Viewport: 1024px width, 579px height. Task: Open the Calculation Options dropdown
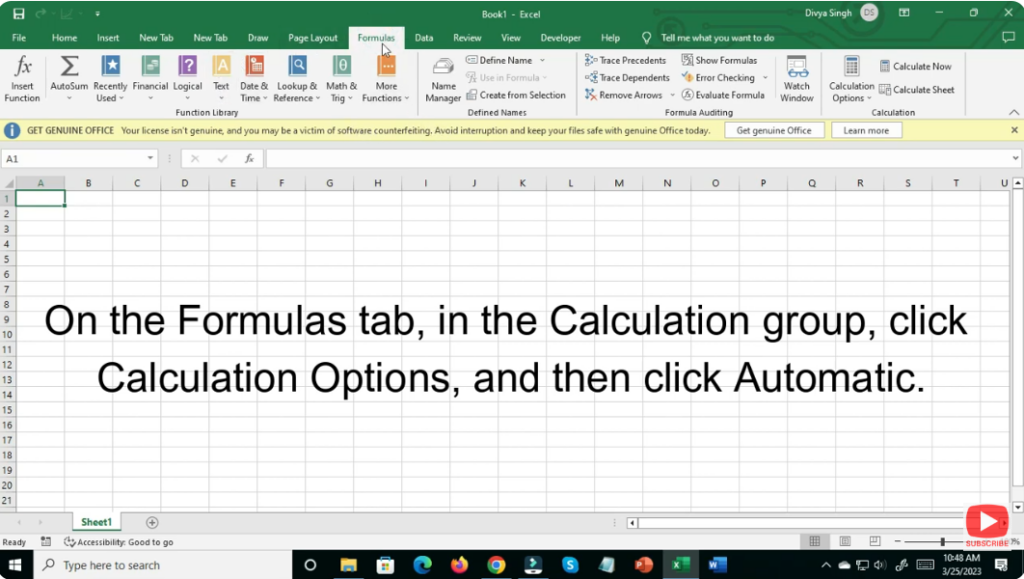click(x=850, y=80)
